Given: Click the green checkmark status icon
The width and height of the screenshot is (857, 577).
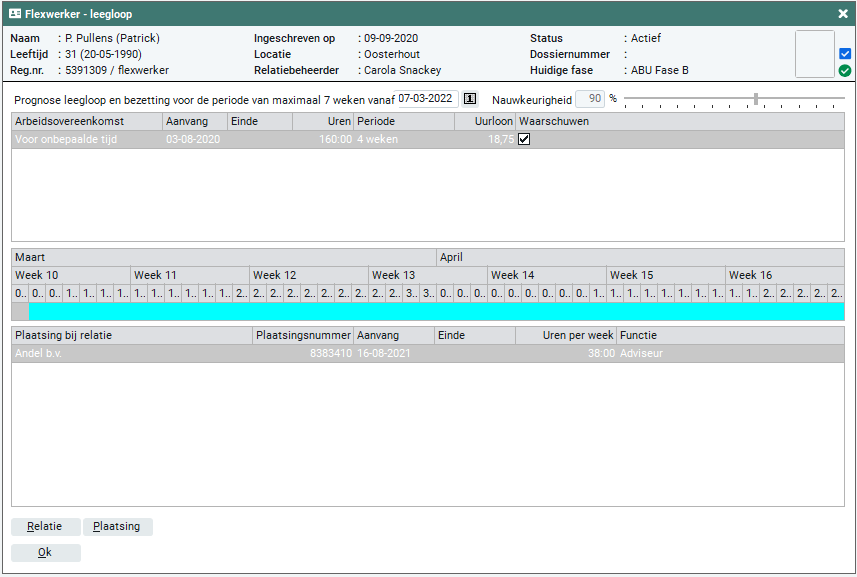Looking at the screenshot, I should point(845,71).
